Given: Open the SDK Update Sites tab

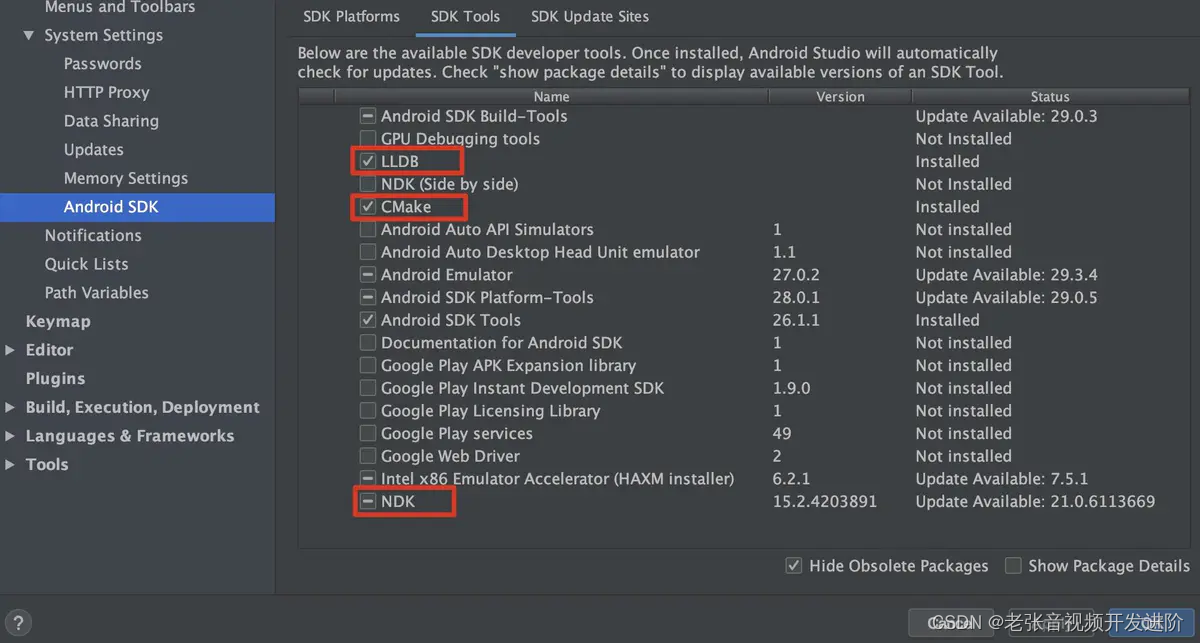Looking at the screenshot, I should coord(589,16).
